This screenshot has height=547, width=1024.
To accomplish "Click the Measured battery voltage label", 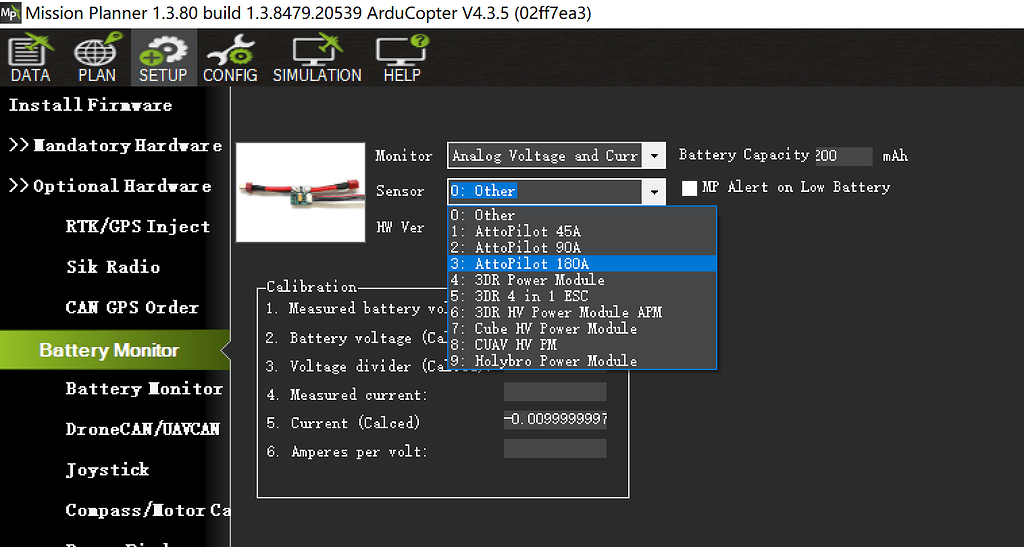I will tap(357, 308).
